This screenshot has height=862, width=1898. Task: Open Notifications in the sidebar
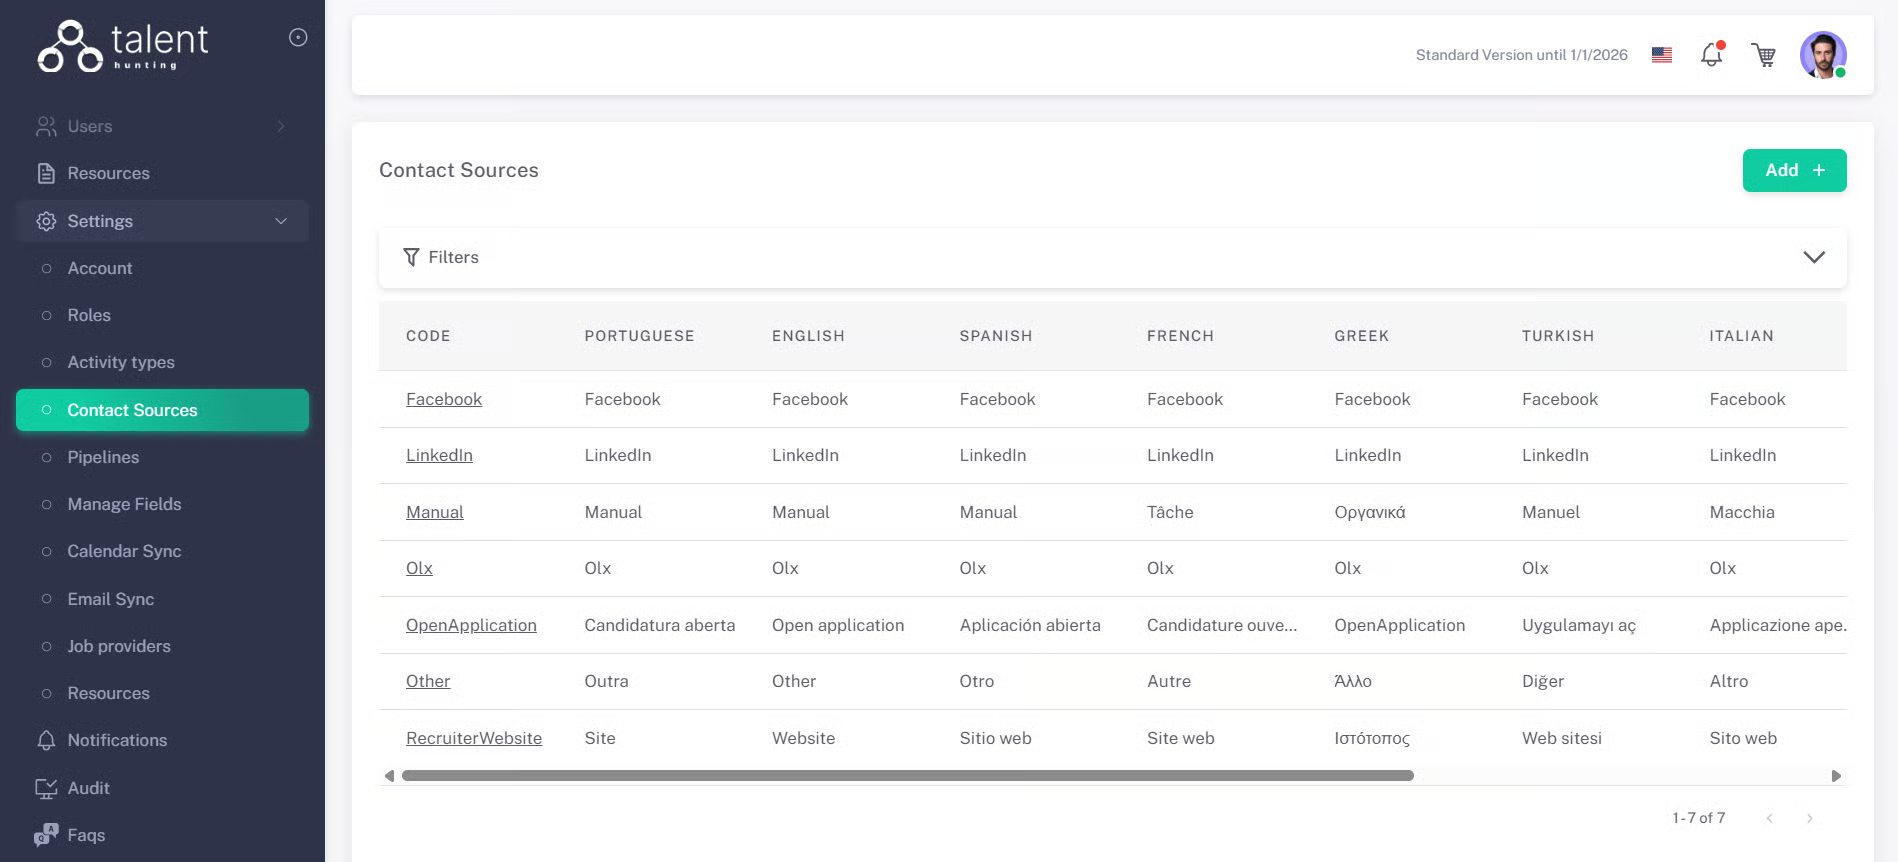(117, 740)
